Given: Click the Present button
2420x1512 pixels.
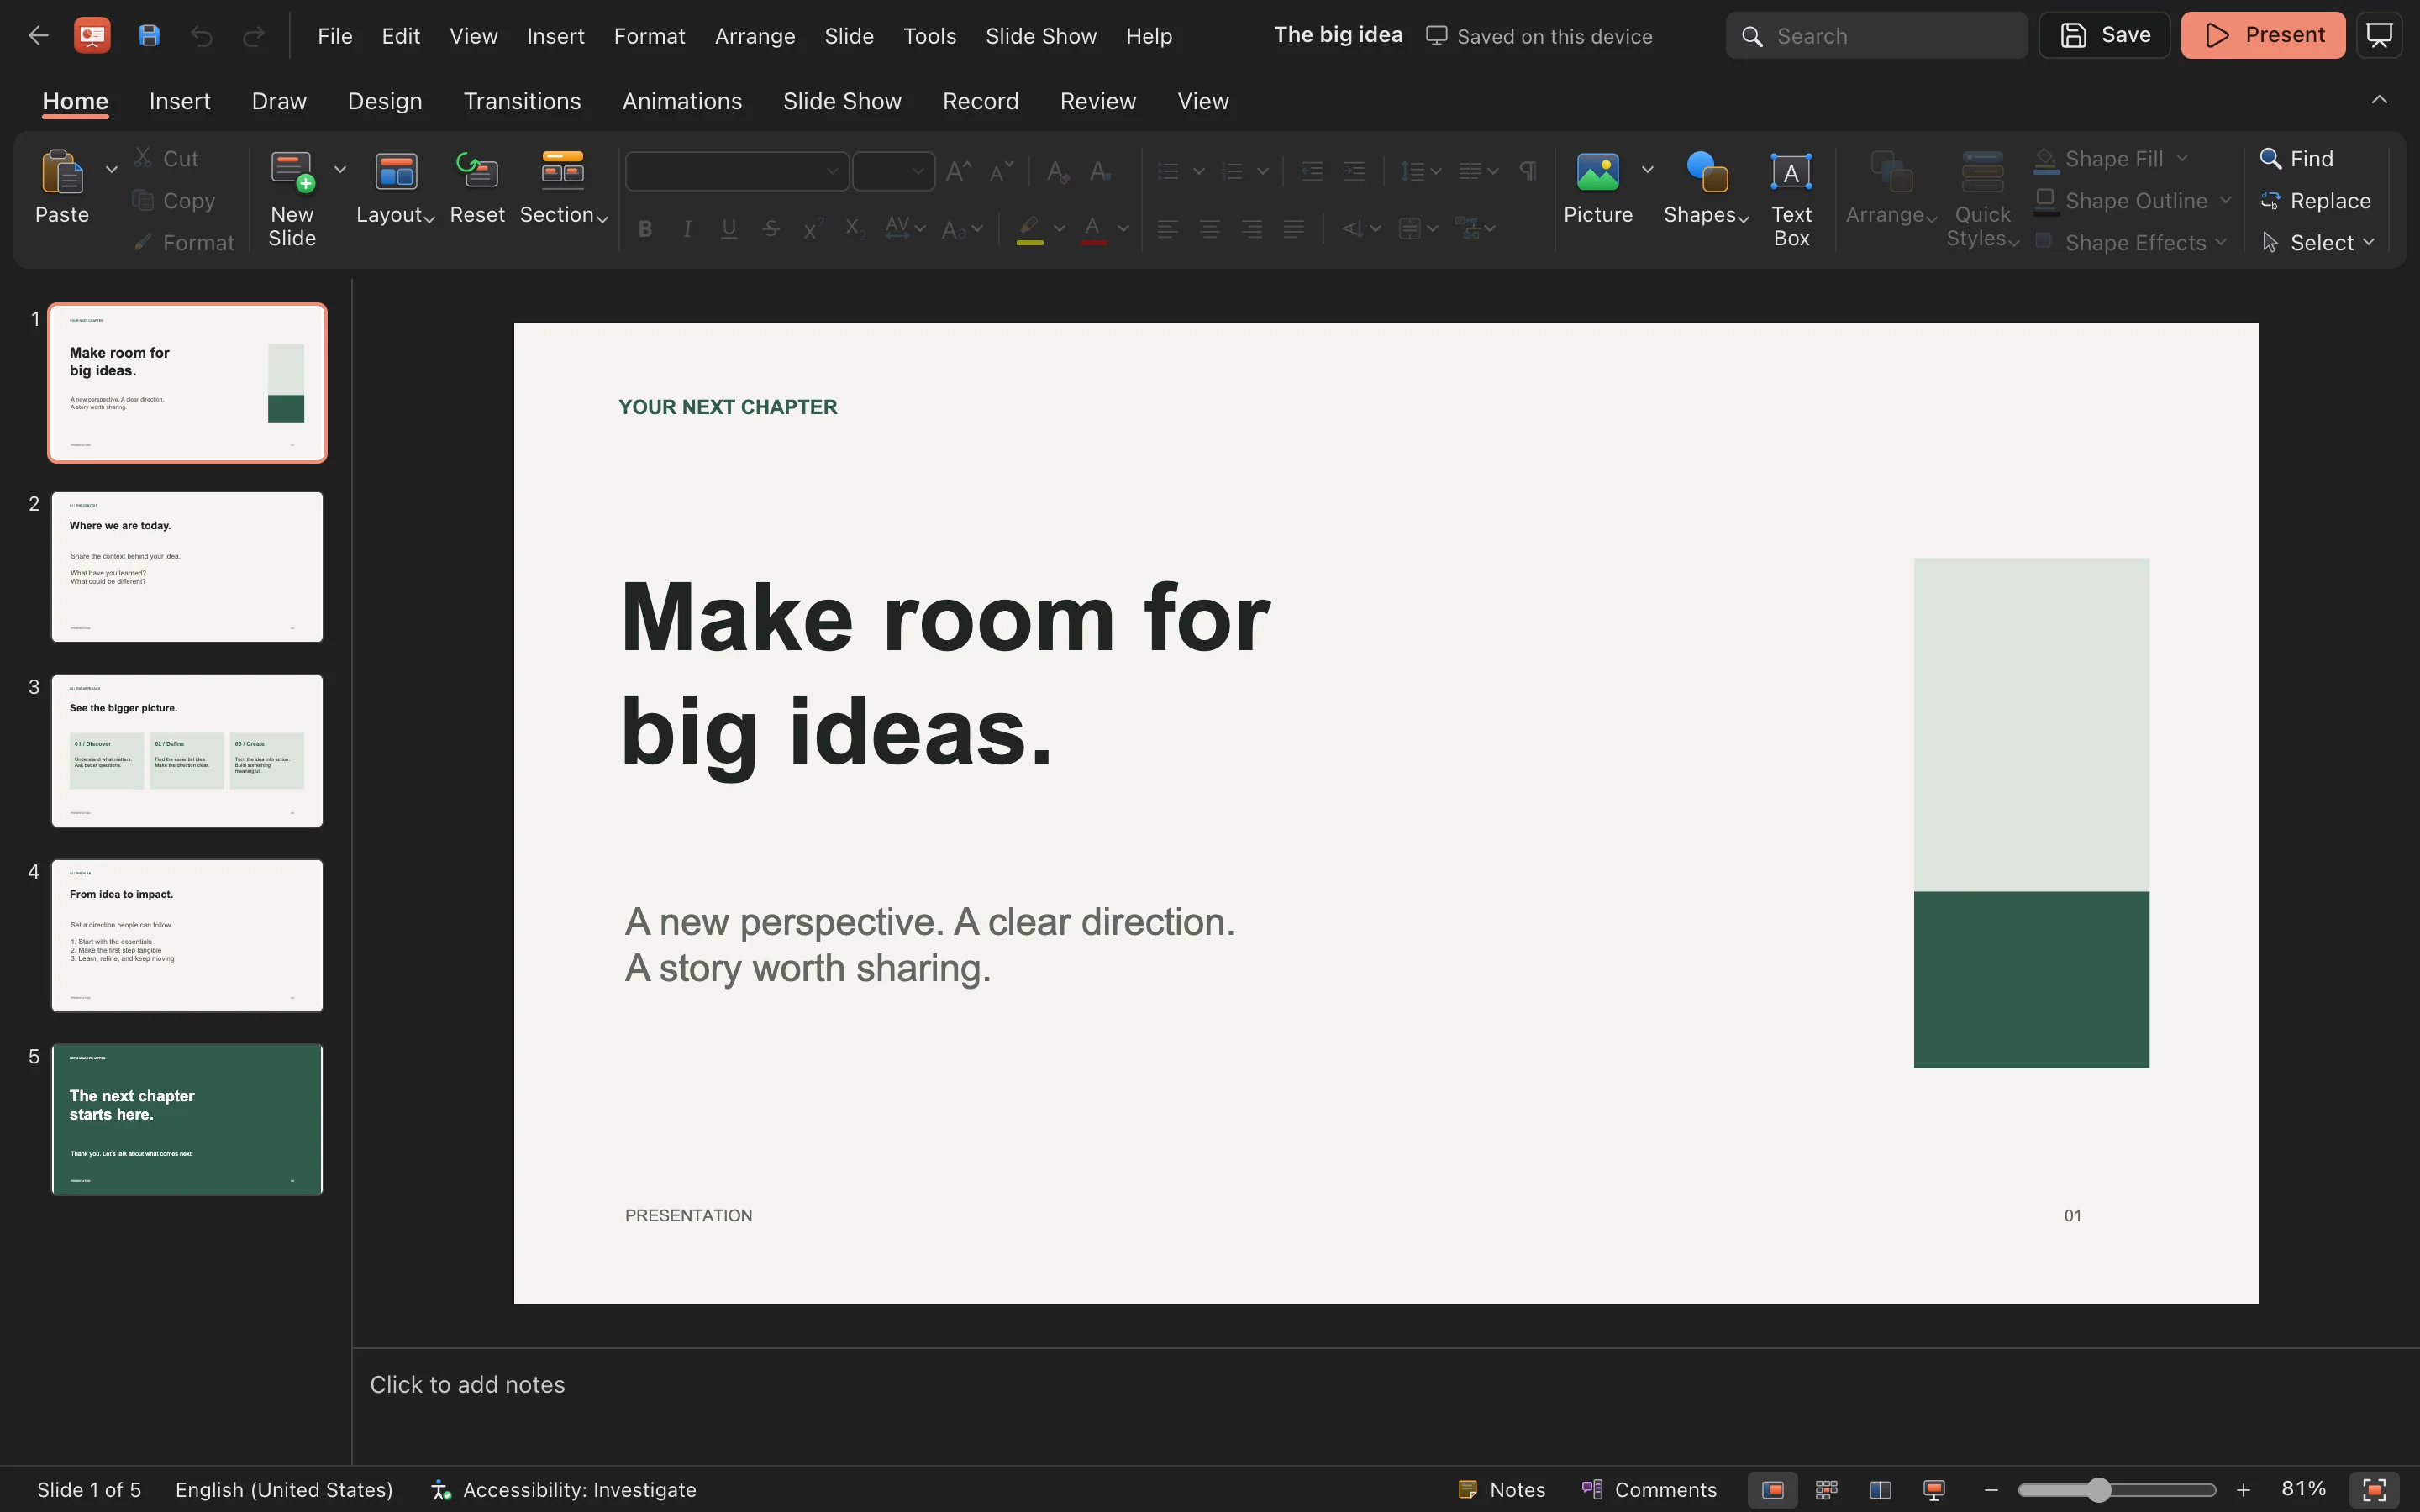Looking at the screenshot, I should tap(2263, 35).
